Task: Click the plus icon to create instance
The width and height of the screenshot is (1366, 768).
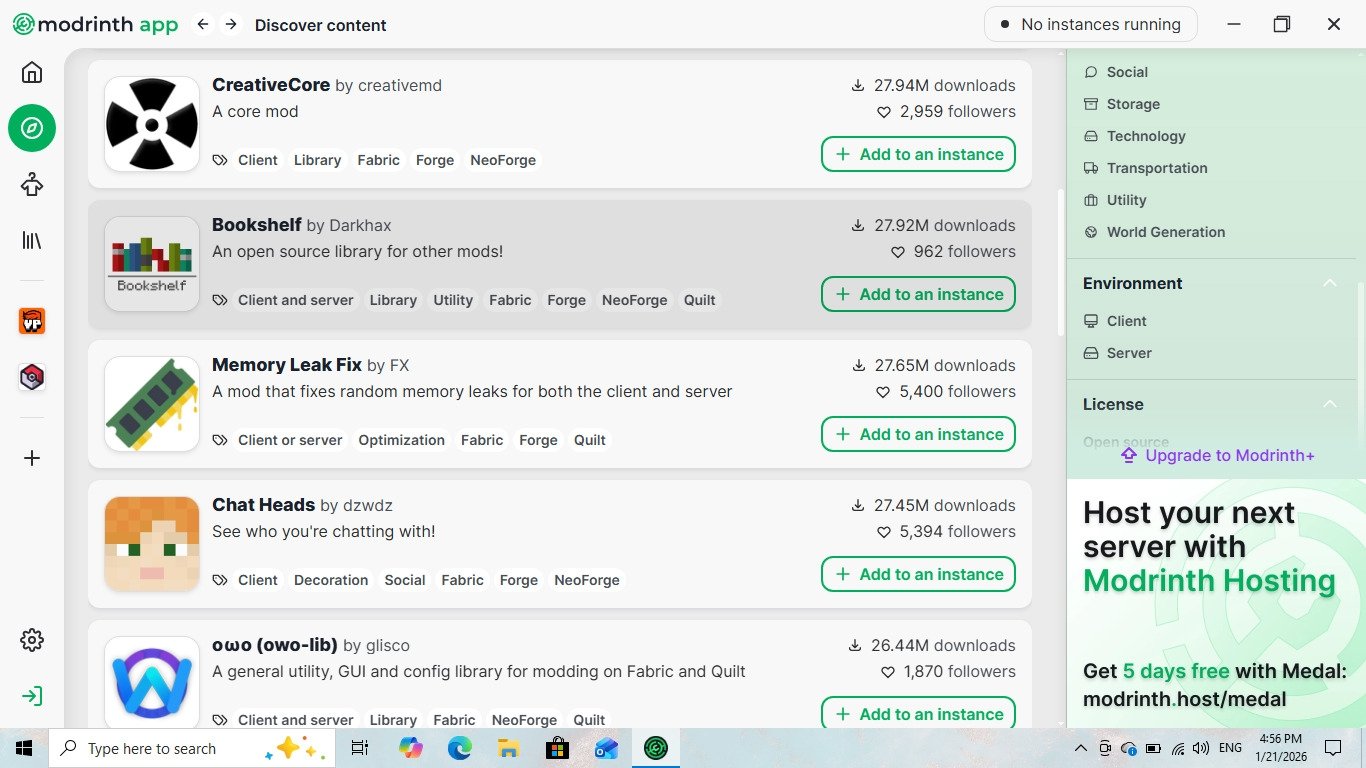Action: [x=32, y=458]
